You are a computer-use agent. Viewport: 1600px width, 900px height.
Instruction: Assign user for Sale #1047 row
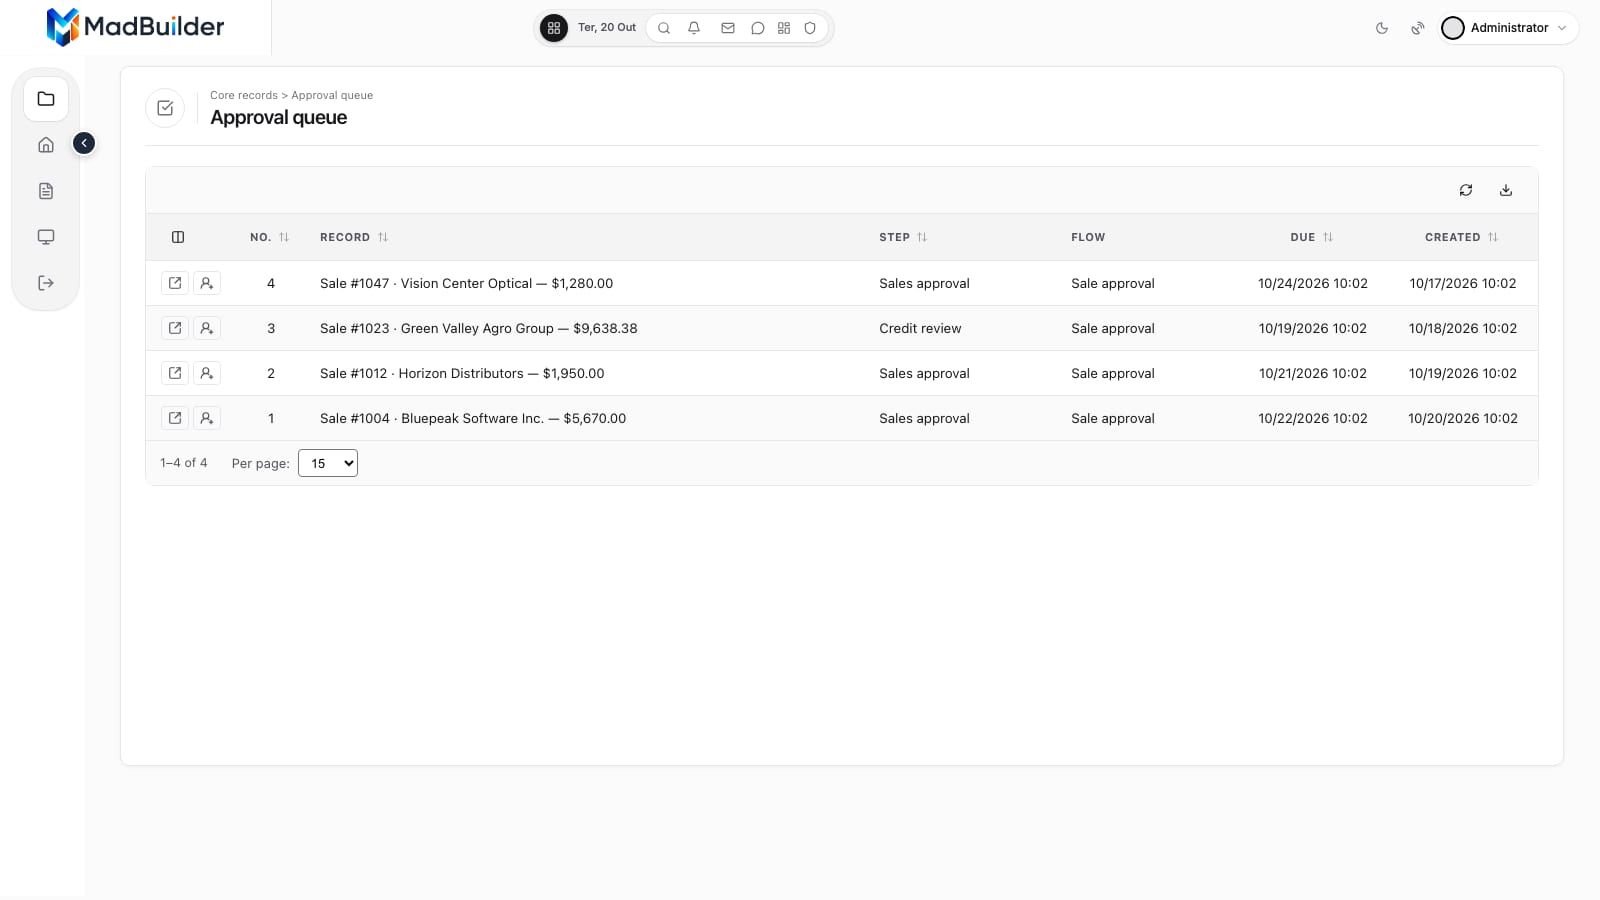(x=207, y=283)
